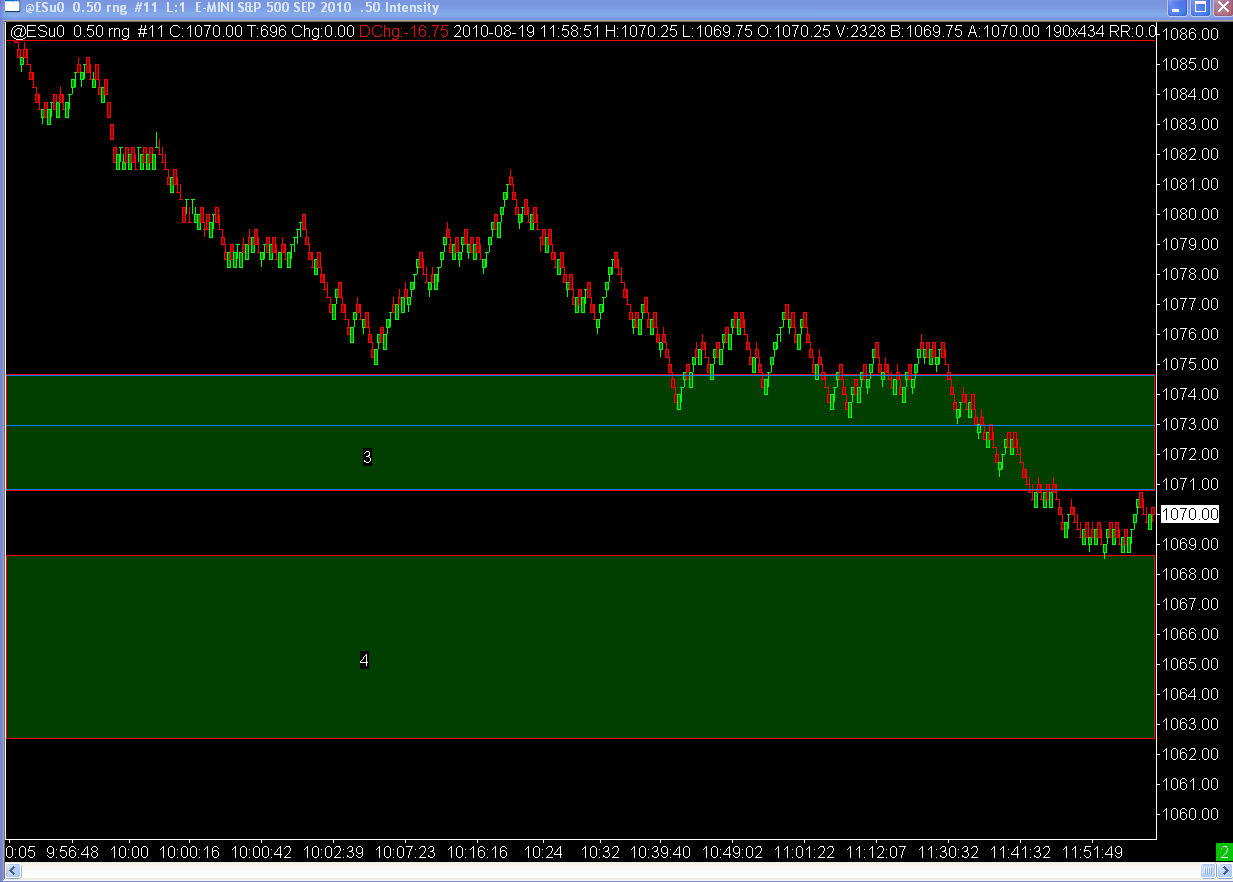Click the 11:51:49 time axis label

coord(1094,852)
